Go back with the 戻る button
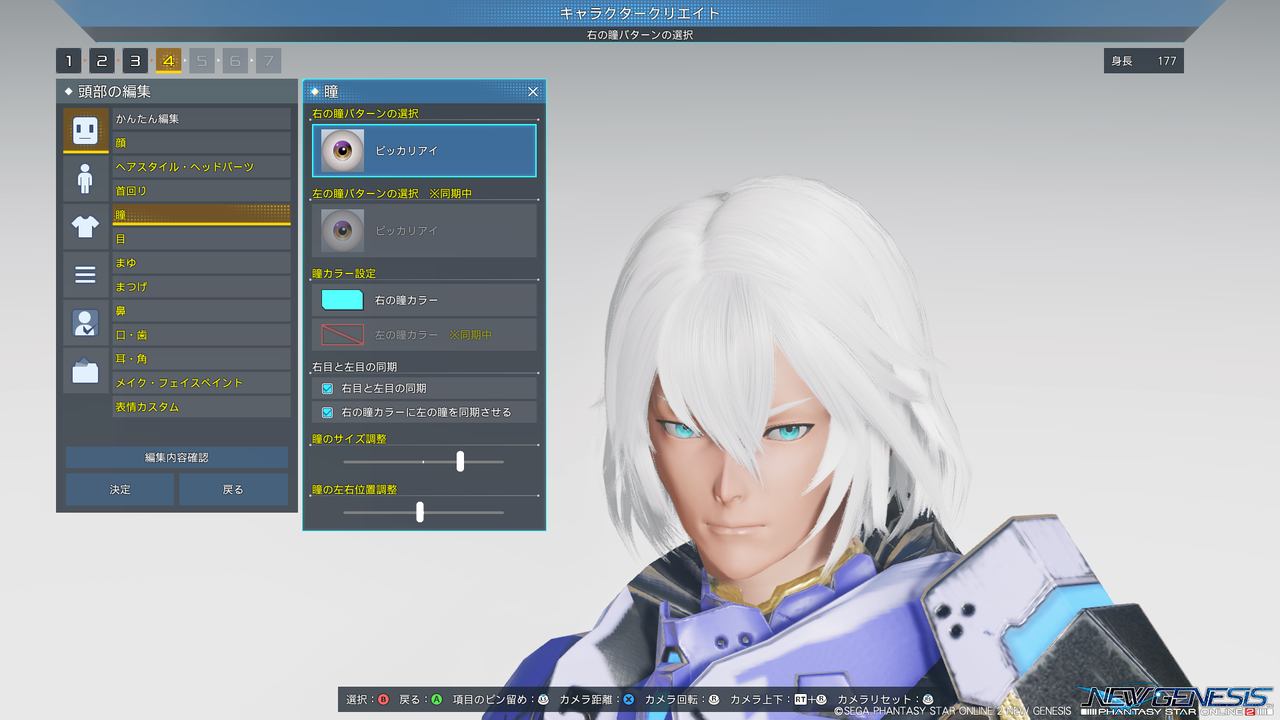Image resolution: width=1280 pixels, height=720 pixels. click(233, 490)
